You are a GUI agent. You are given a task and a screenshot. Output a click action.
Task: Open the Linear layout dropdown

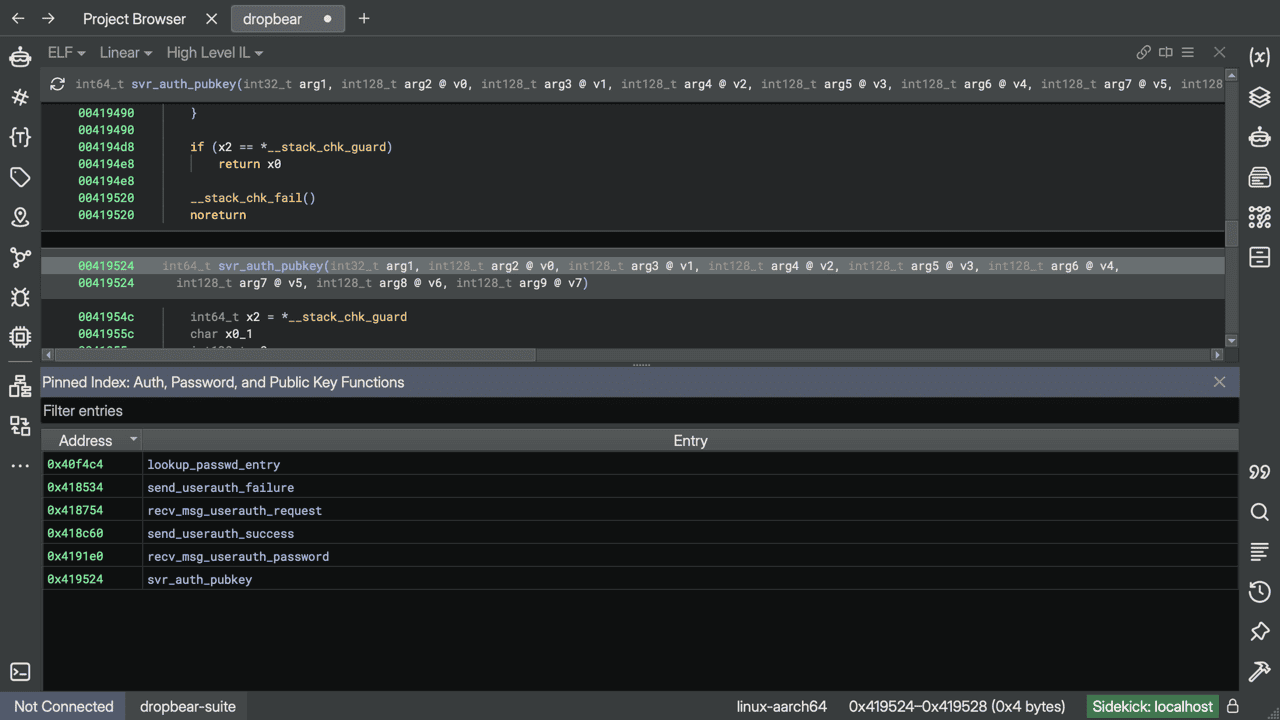coord(126,53)
